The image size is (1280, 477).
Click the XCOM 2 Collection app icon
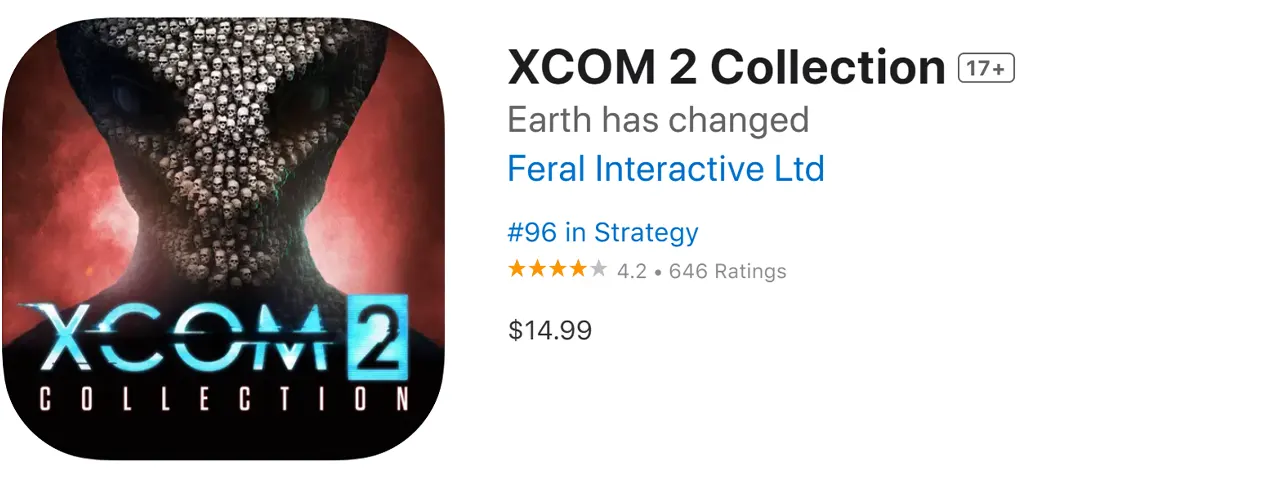pos(224,238)
